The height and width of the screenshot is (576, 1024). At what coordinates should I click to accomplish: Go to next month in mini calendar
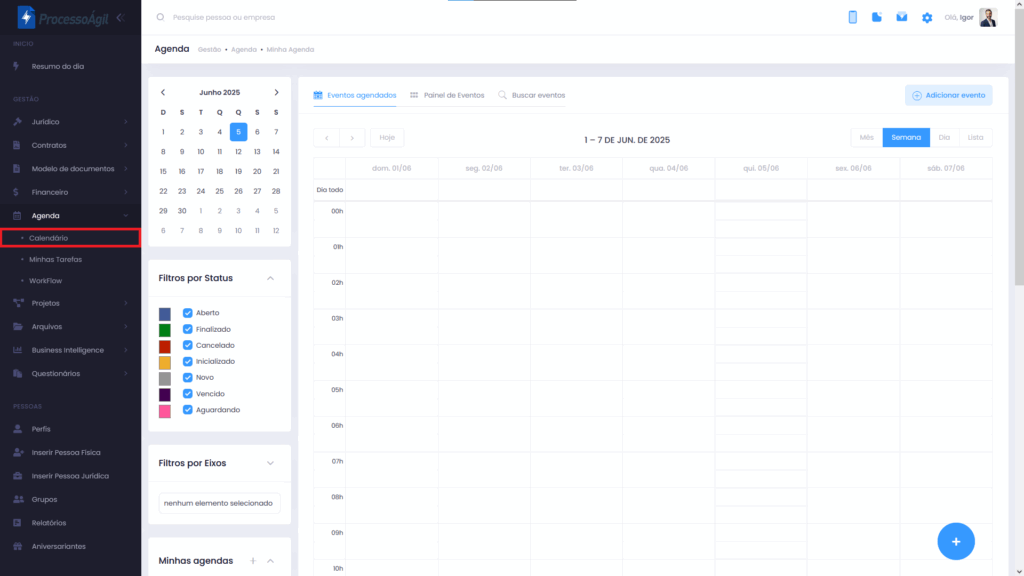click(276, 93)
